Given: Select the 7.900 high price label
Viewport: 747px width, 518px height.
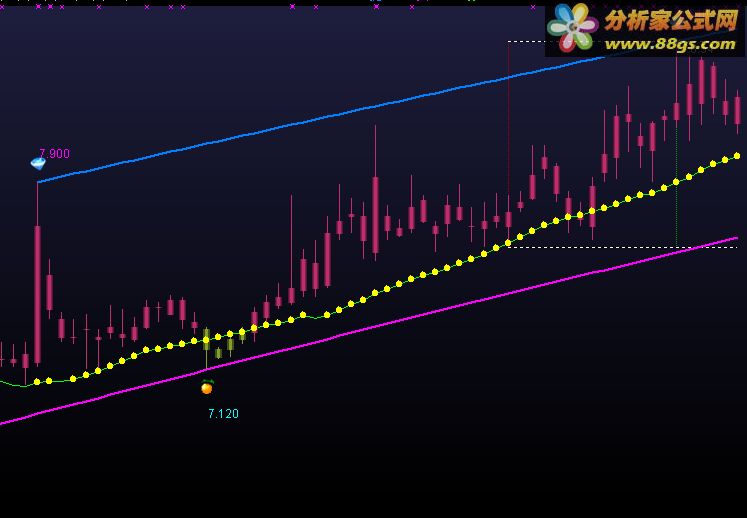Looking at the screenshot, I should click(55, 153).
